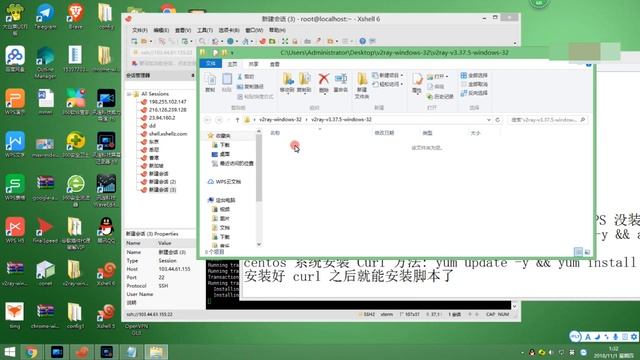Image resolution: width=640 pixels, height=360 pixels.
Task: Open the Windows Start button
Action: (9, 352)
